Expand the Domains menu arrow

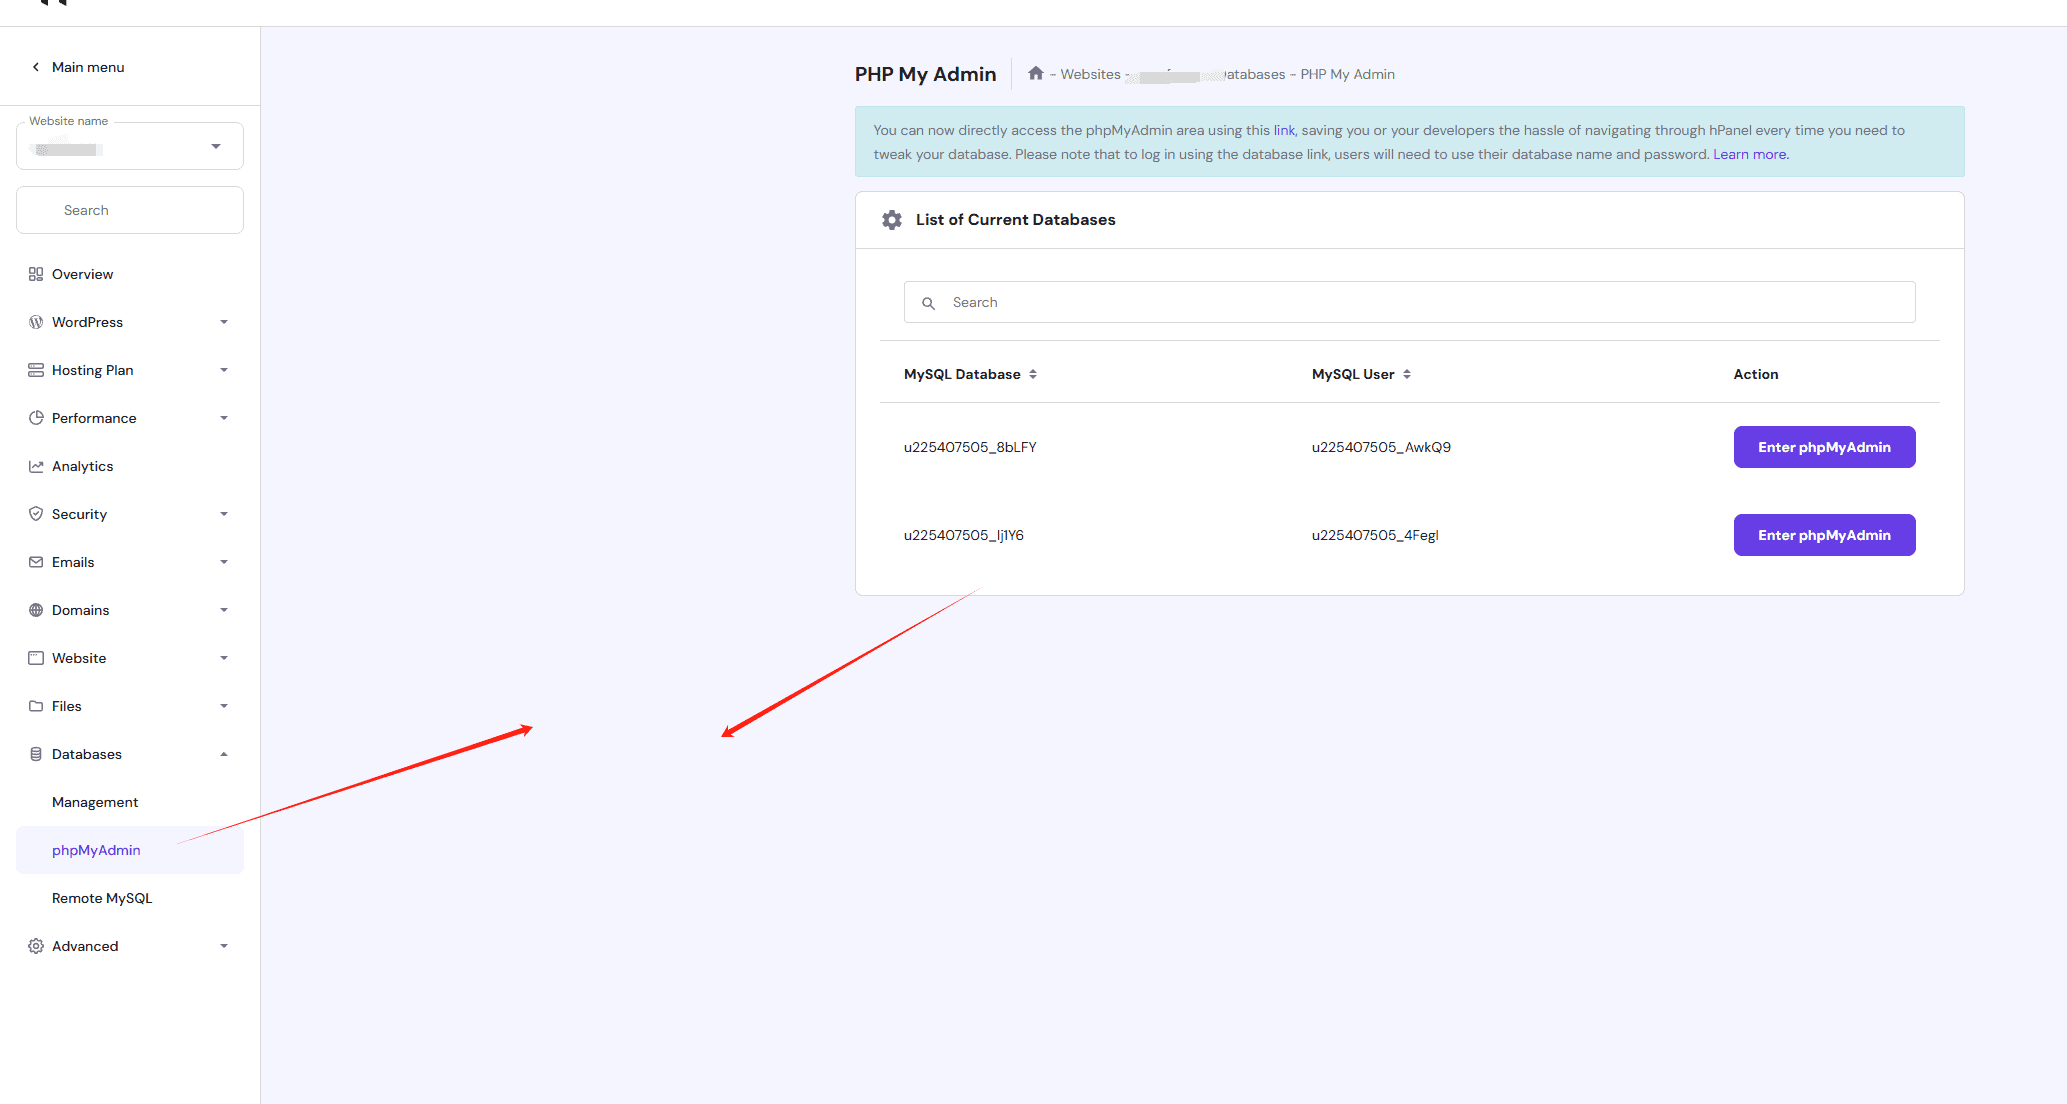point(224,610)
